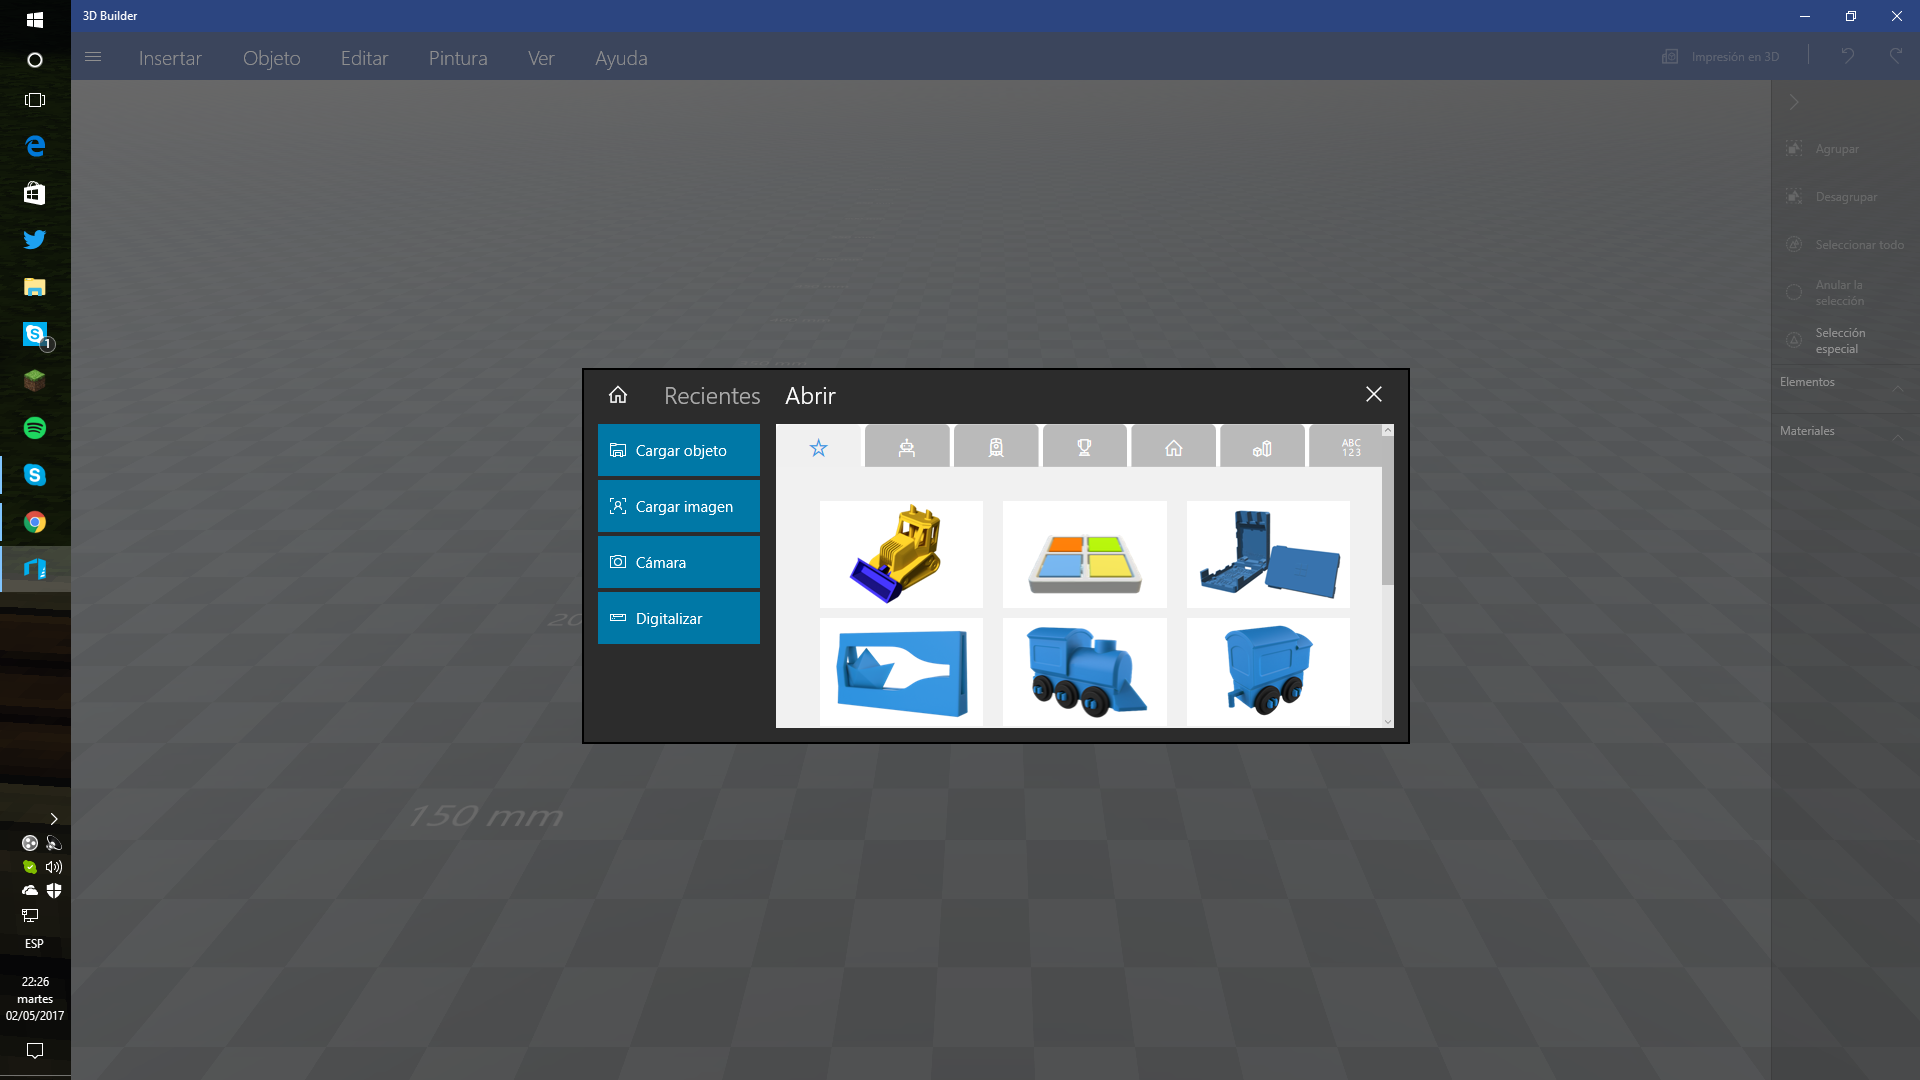Open the Cámara option
The width and height of the screenshot is (1920, 1080).
click(679, 562)
